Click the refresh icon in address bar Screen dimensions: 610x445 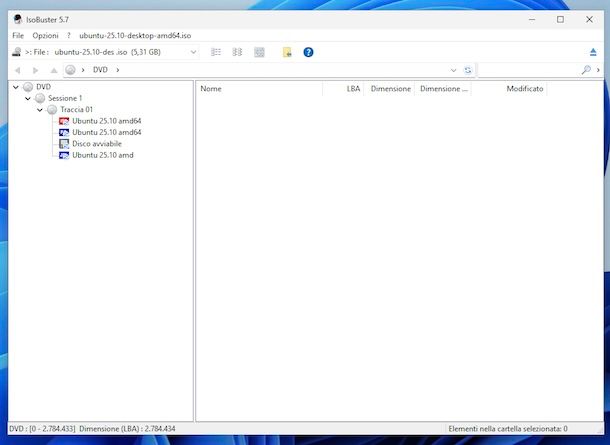[467, 70]
